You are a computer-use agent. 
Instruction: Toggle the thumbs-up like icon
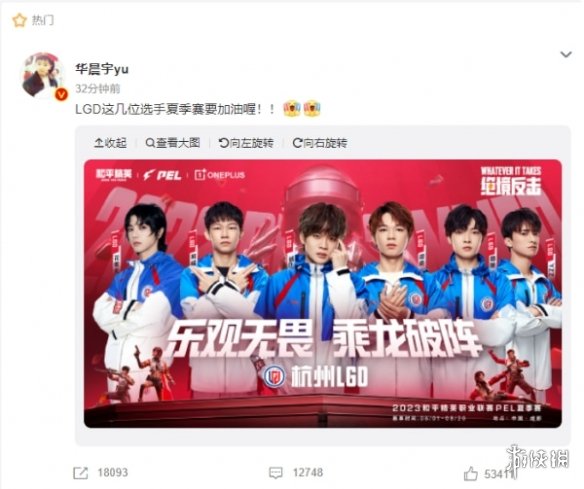click(471, 474)
